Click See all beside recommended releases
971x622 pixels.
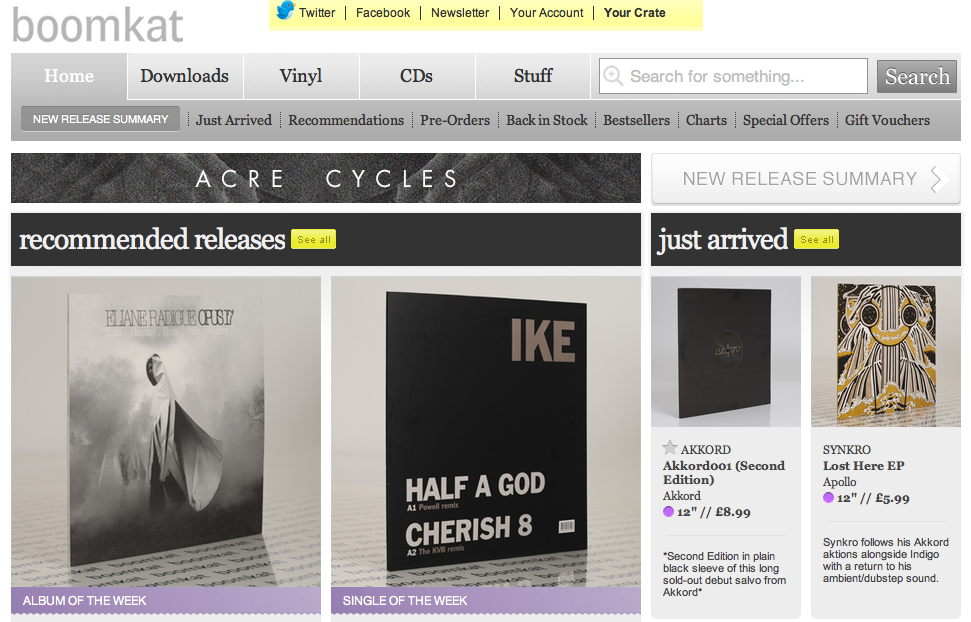tap(313, 240)
